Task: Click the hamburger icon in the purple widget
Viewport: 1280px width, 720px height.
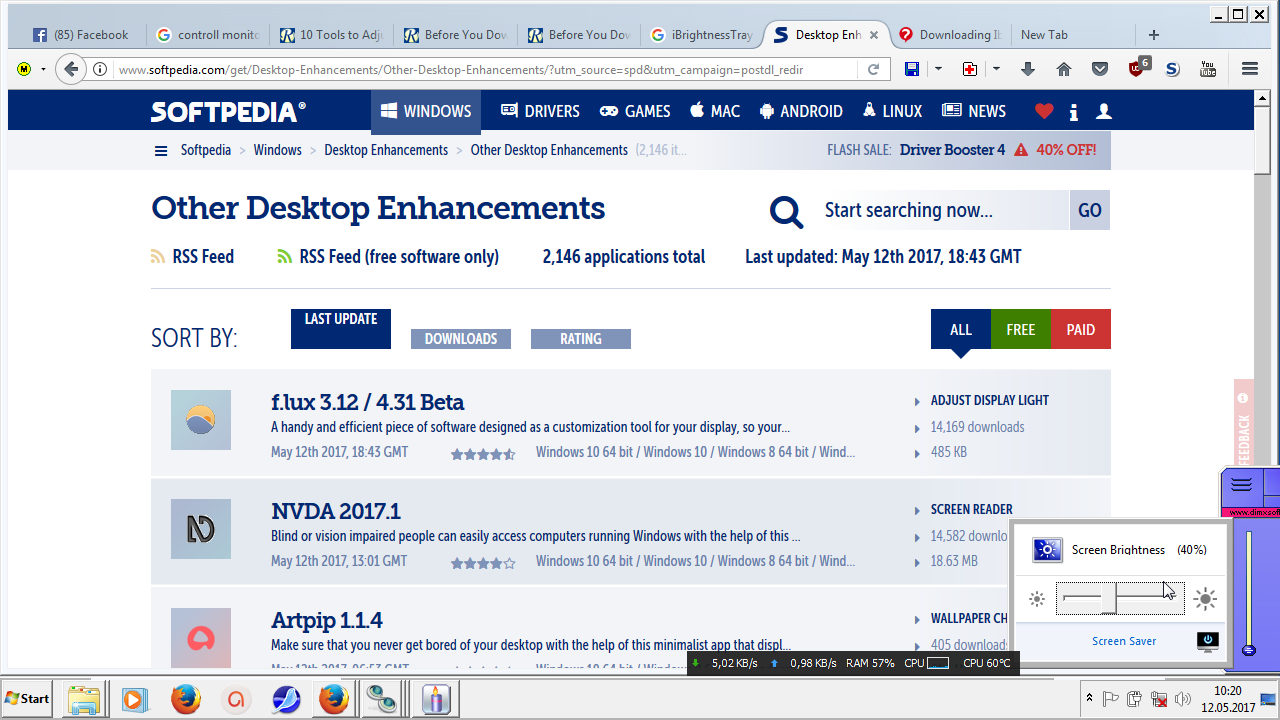Action: click(x=1241, y=485)
